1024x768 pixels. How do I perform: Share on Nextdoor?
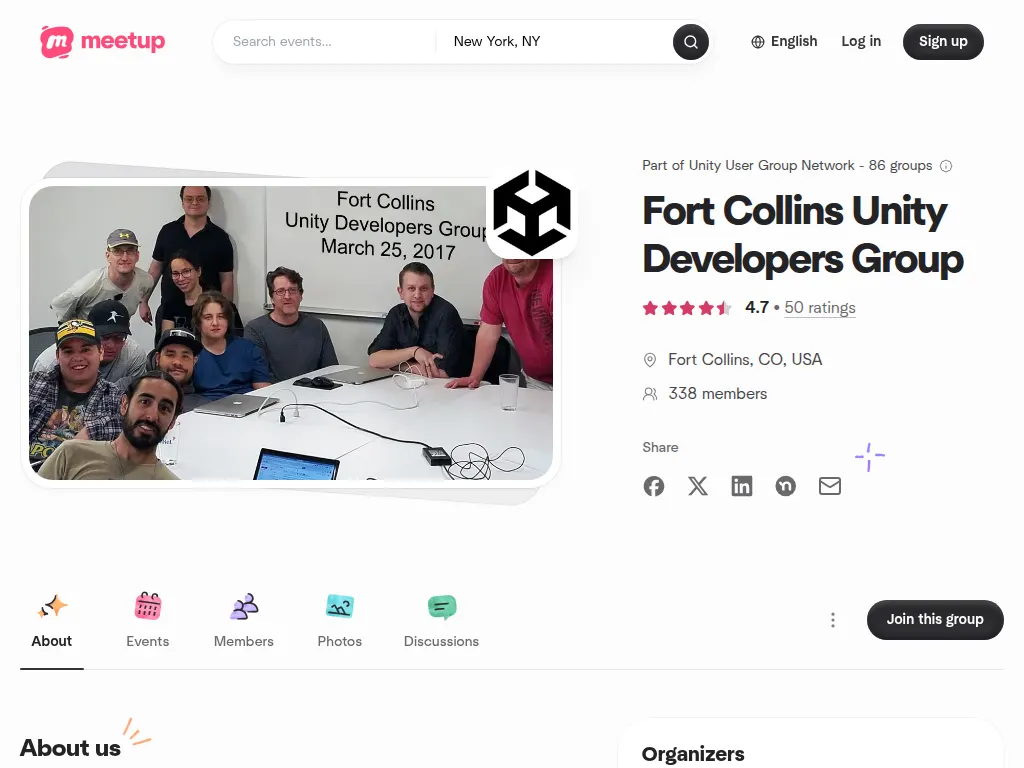pyautogui.click(x=786, y=486)
